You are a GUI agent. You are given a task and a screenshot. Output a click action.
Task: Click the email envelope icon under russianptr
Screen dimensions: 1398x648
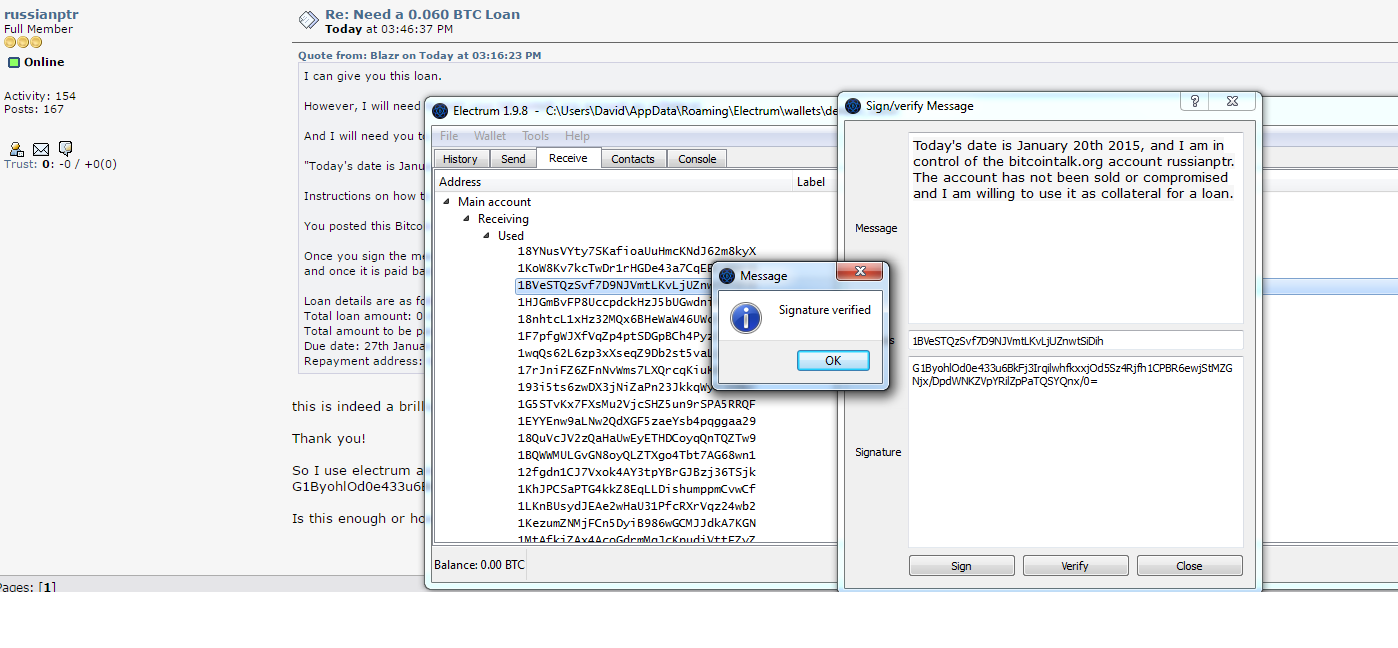pos(41,149)
